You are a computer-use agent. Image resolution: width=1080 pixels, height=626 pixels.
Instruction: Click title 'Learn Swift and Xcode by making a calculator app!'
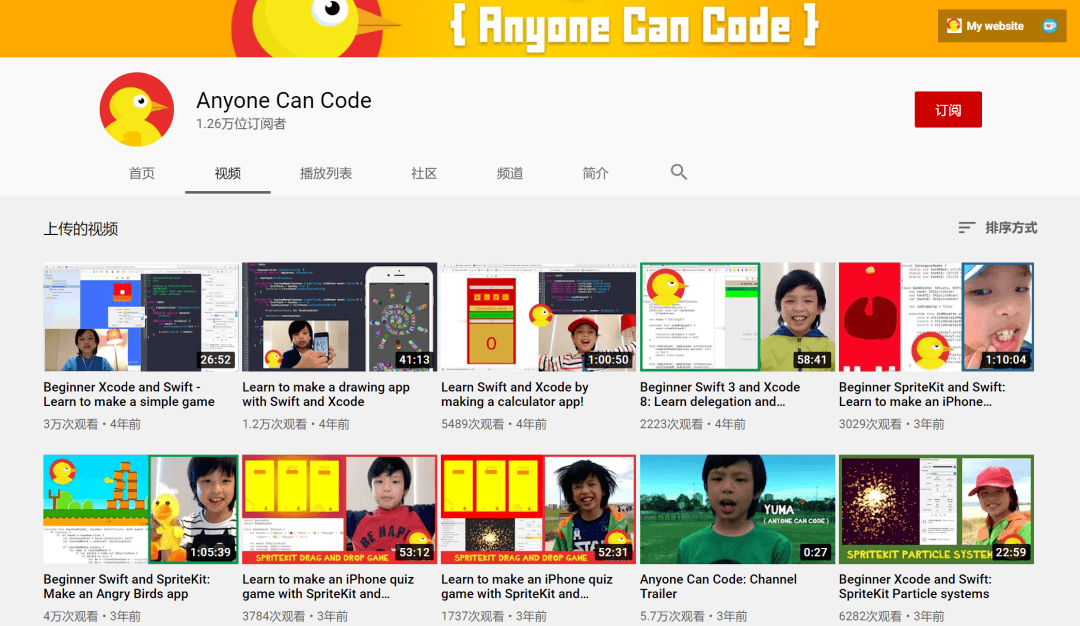[515, 395]
